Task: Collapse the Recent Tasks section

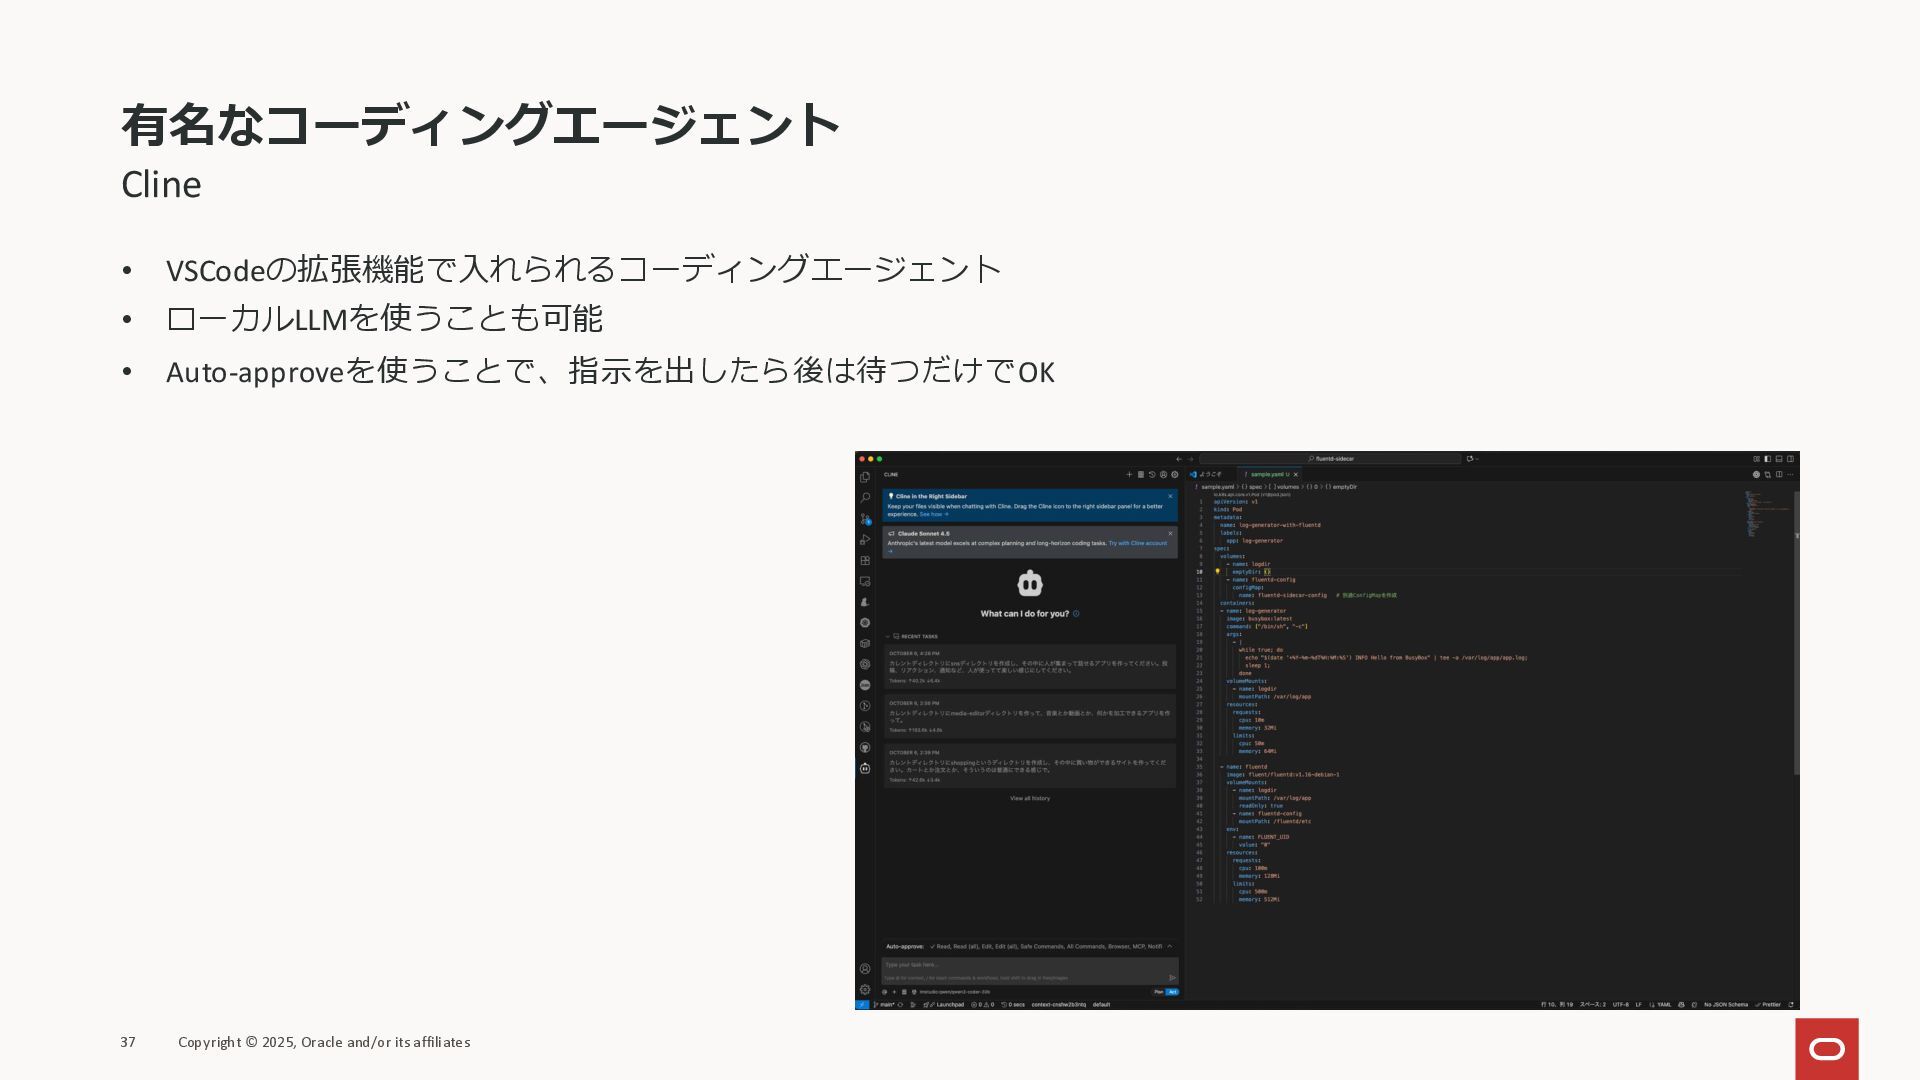Action: pos(887,637)
